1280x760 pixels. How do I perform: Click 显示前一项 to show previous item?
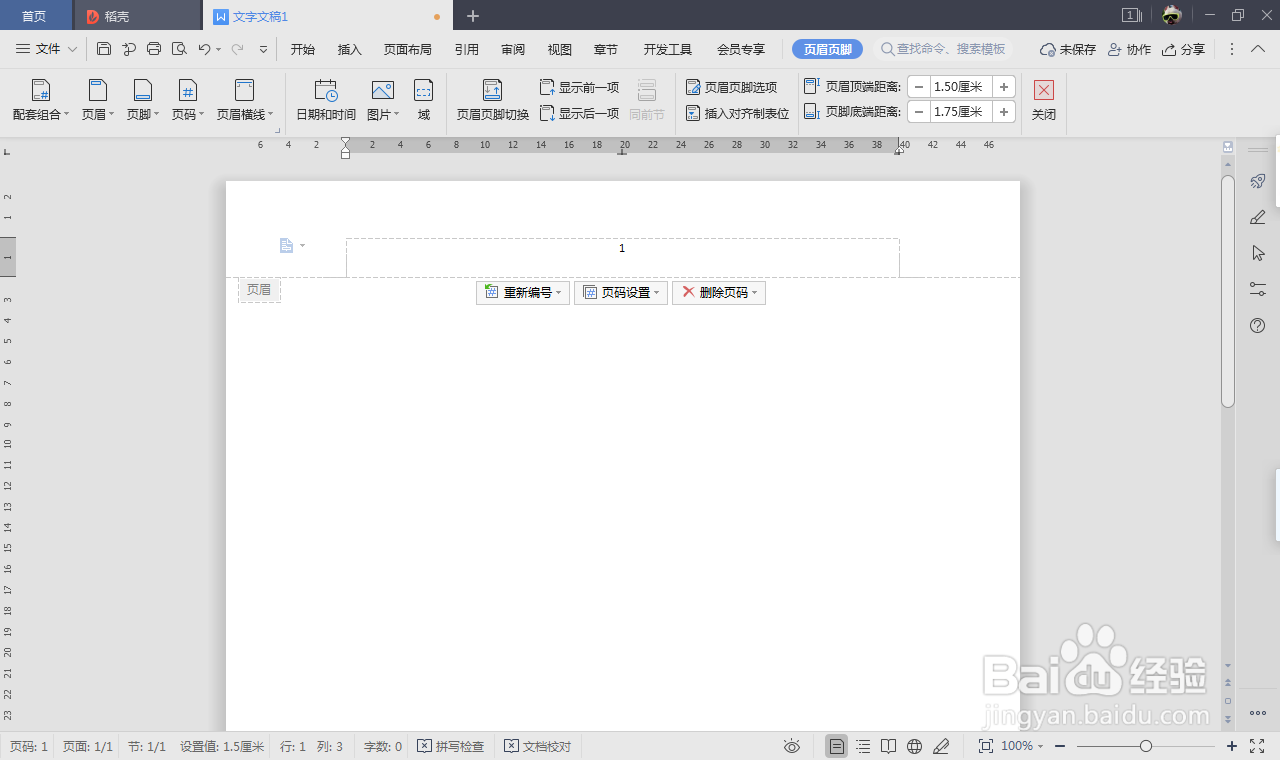[x=581, y=87]
